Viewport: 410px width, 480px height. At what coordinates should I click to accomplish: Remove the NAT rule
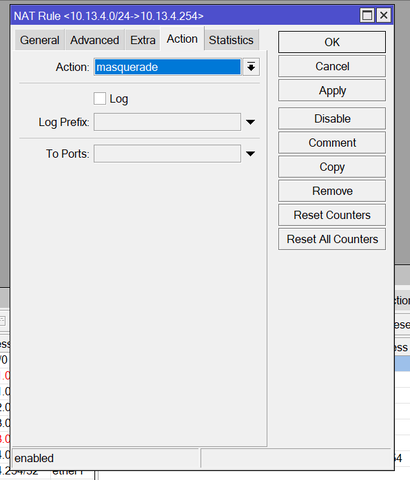(x=332, y=191)
